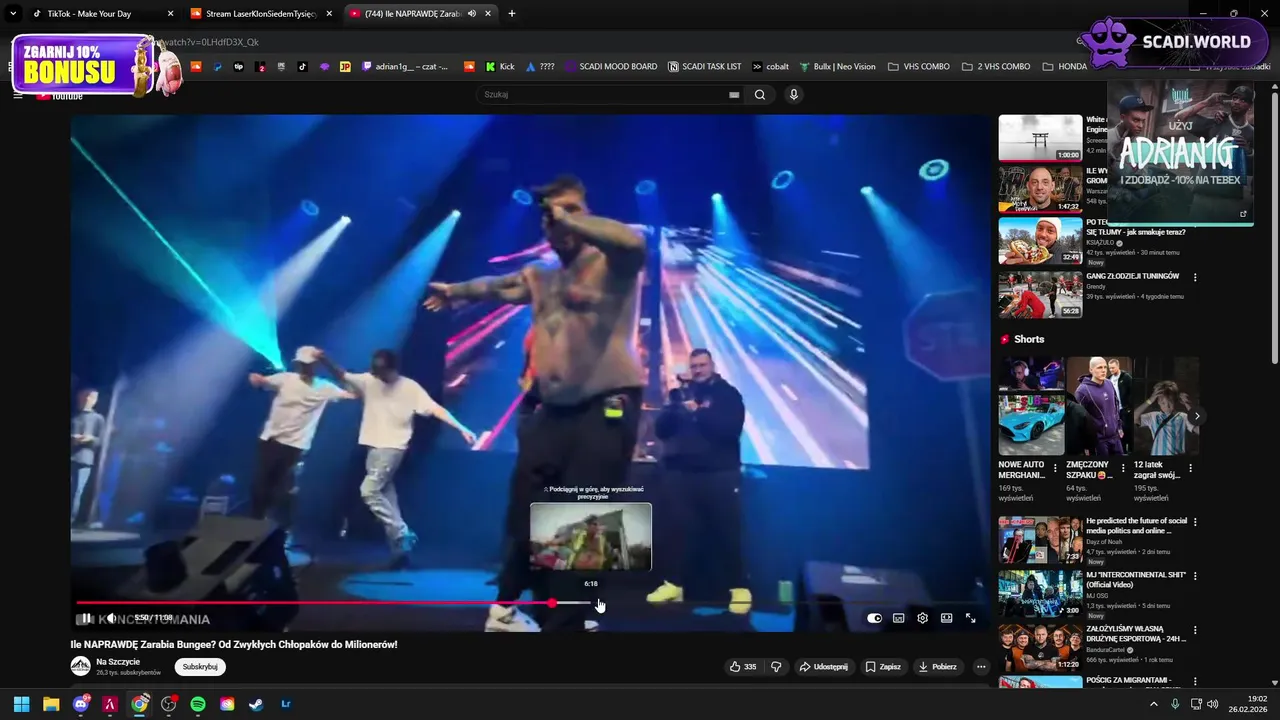The height and width of the screenshot is (720, 1280).
Task: Mute the YouTube tab via speaker icon
Action: coord(471,14)
